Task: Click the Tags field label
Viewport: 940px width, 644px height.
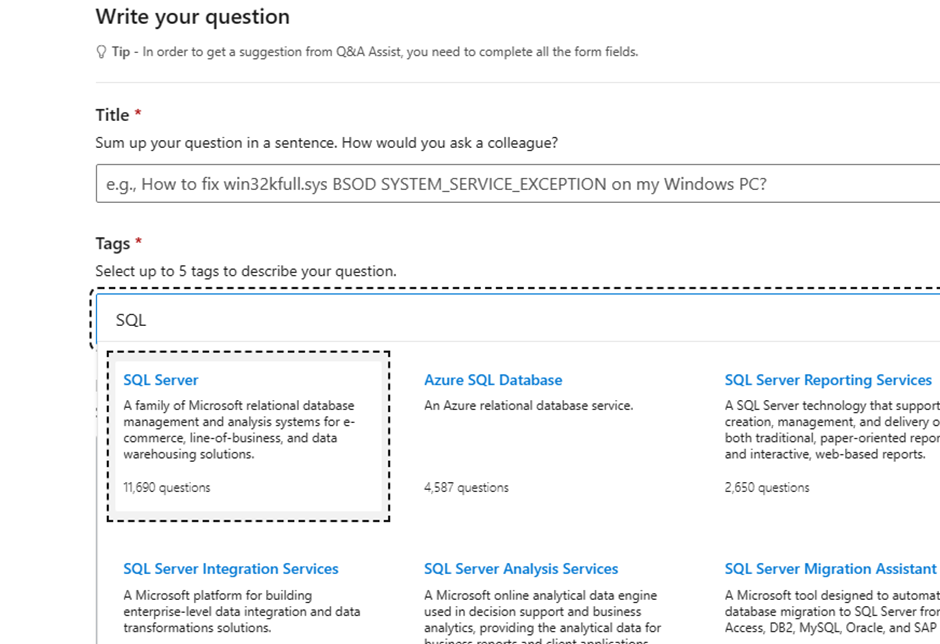Action: 113,243
